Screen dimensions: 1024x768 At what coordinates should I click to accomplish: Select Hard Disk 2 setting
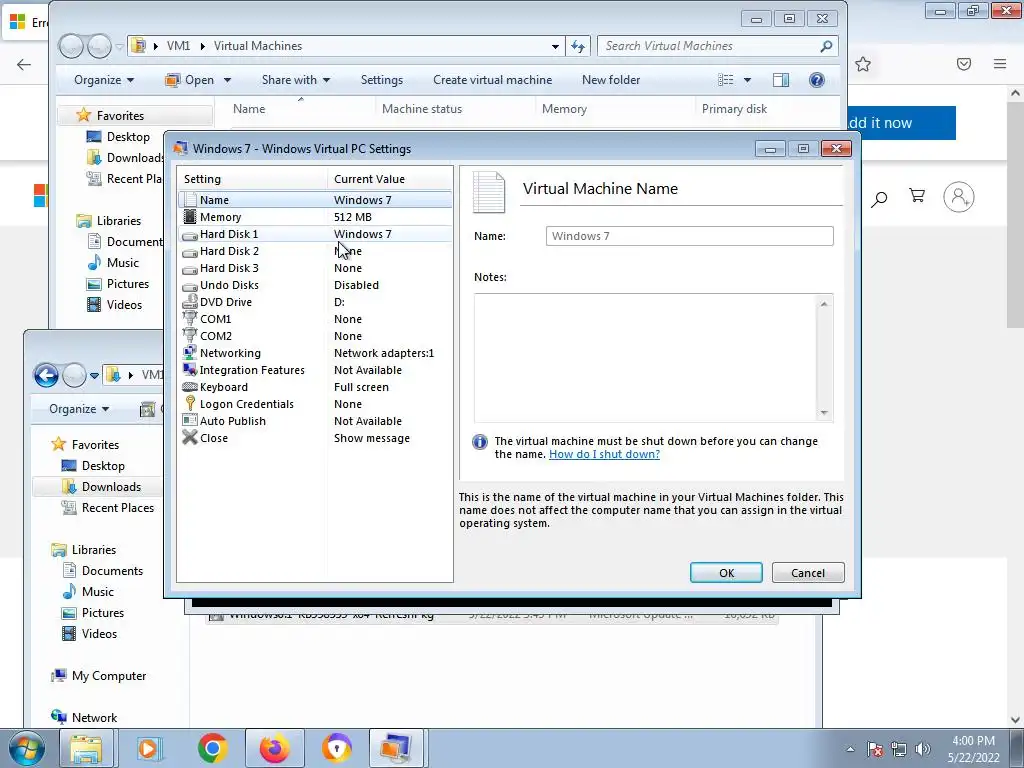click(x=315, y=251)
